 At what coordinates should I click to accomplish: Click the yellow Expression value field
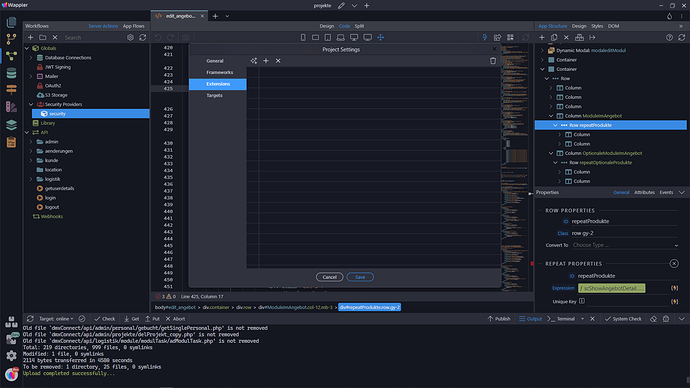point(612,288)
